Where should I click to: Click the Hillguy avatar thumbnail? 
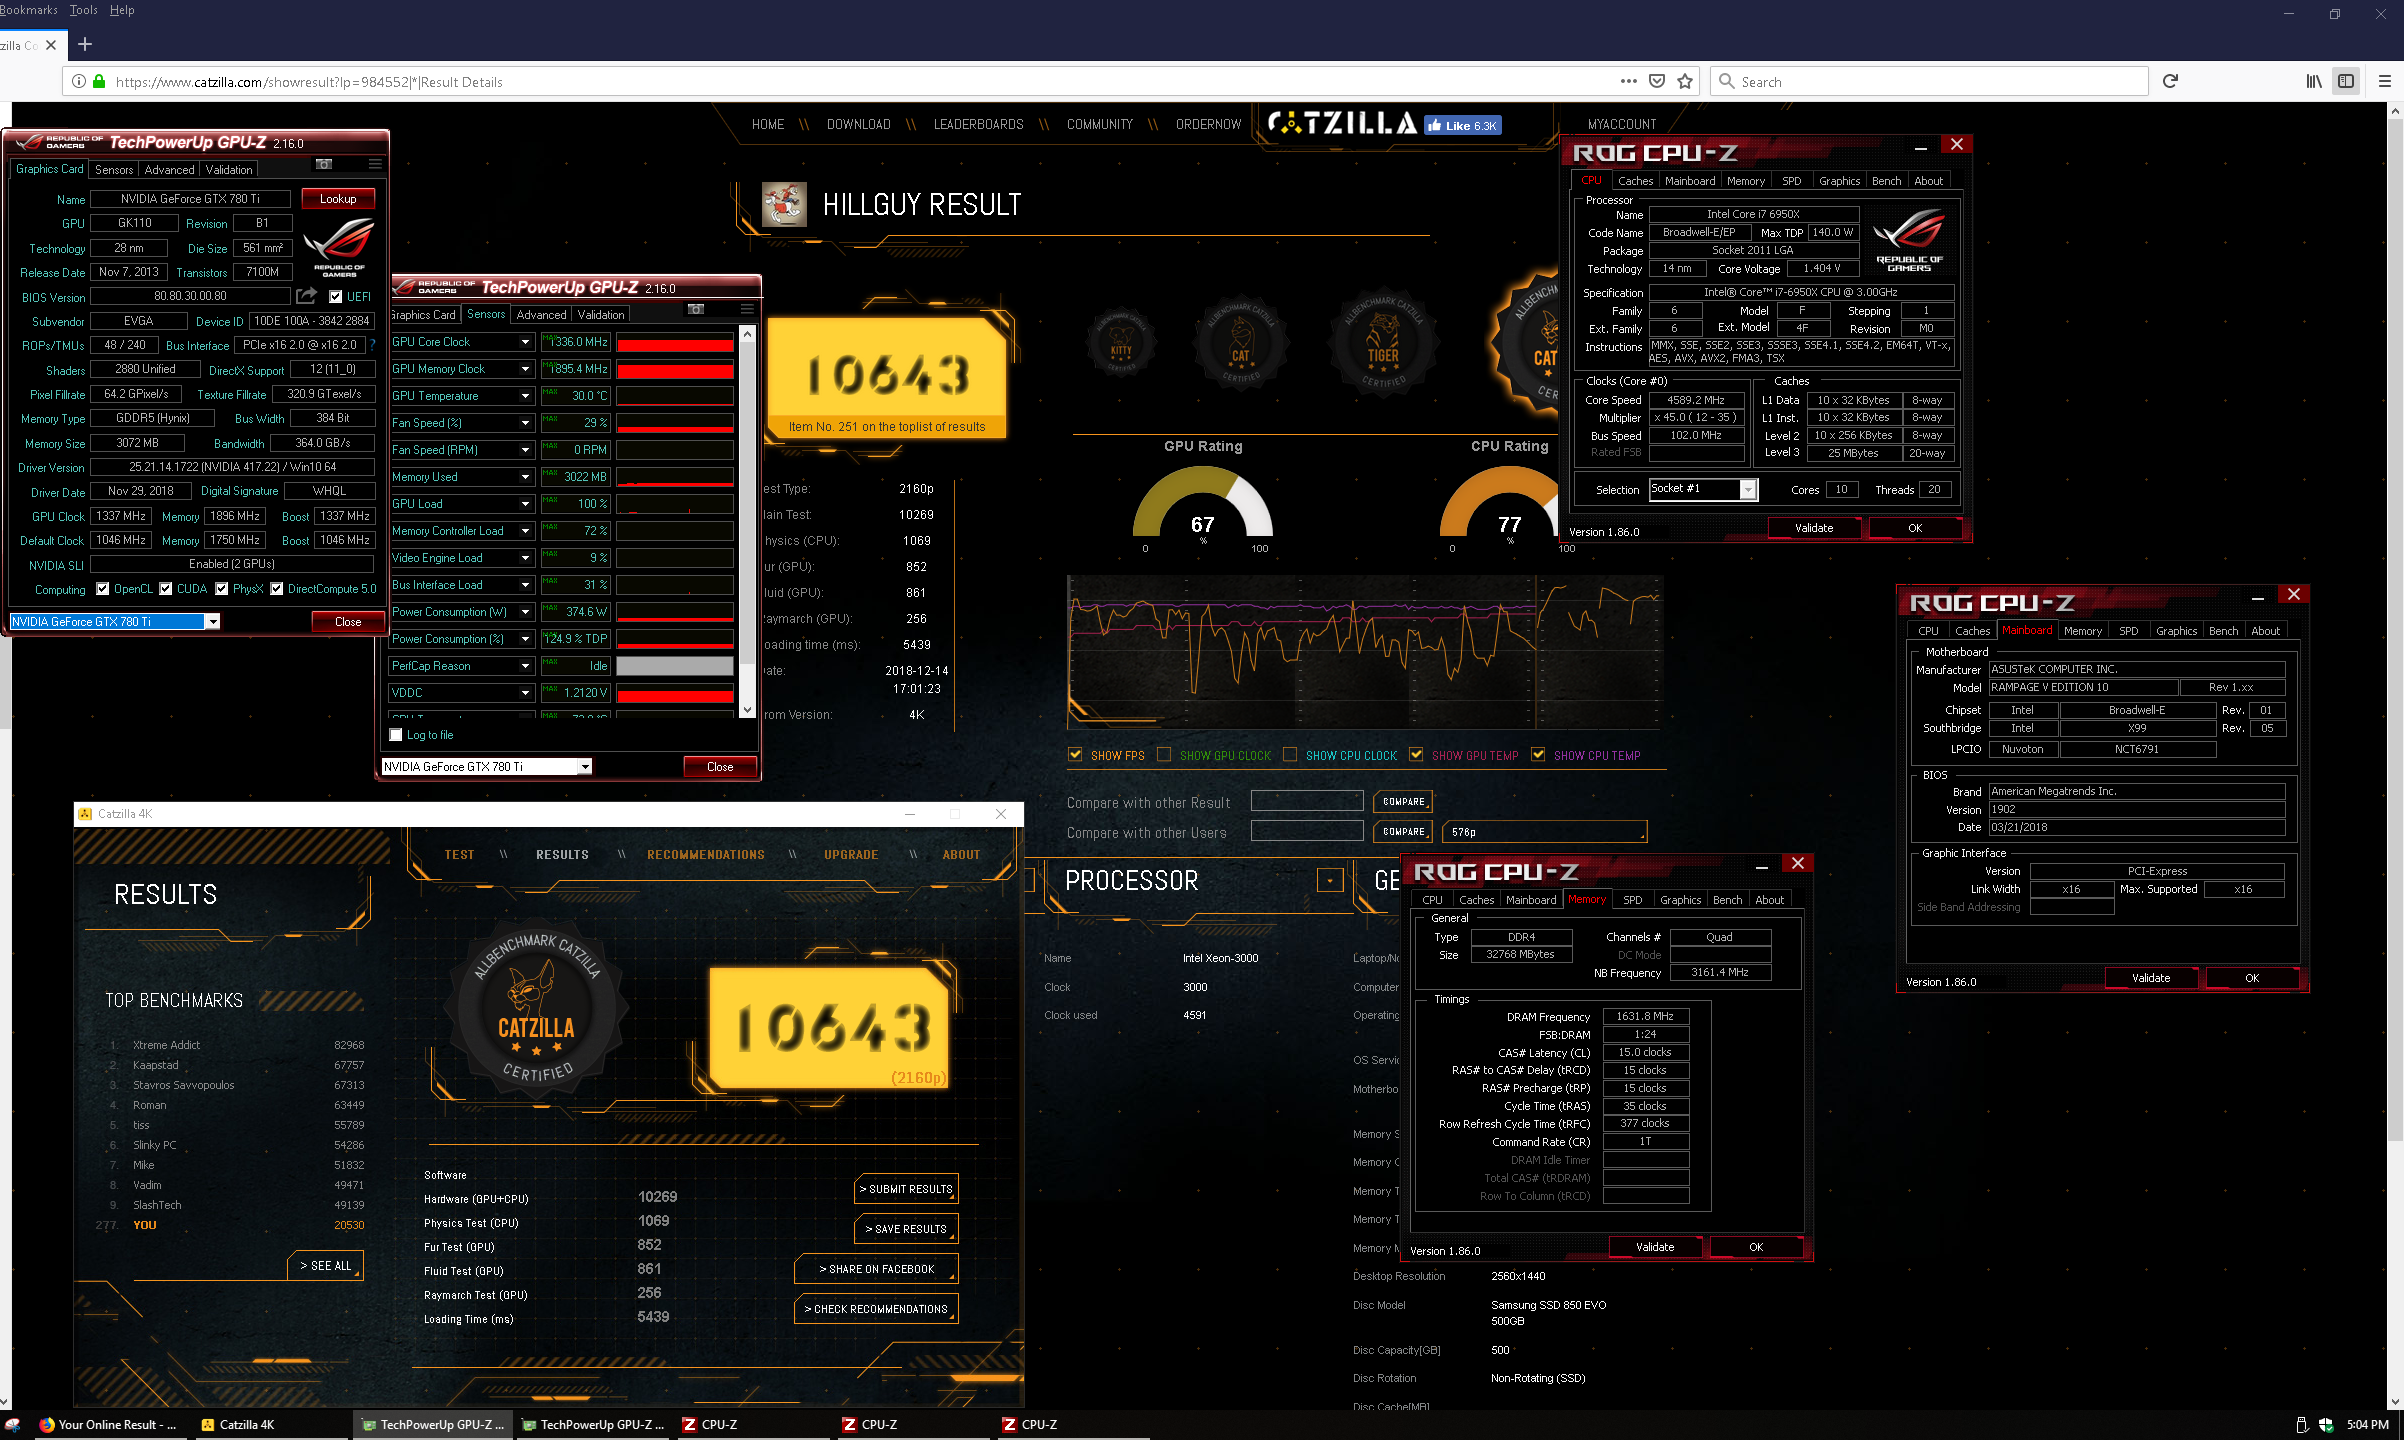(784, 205)
